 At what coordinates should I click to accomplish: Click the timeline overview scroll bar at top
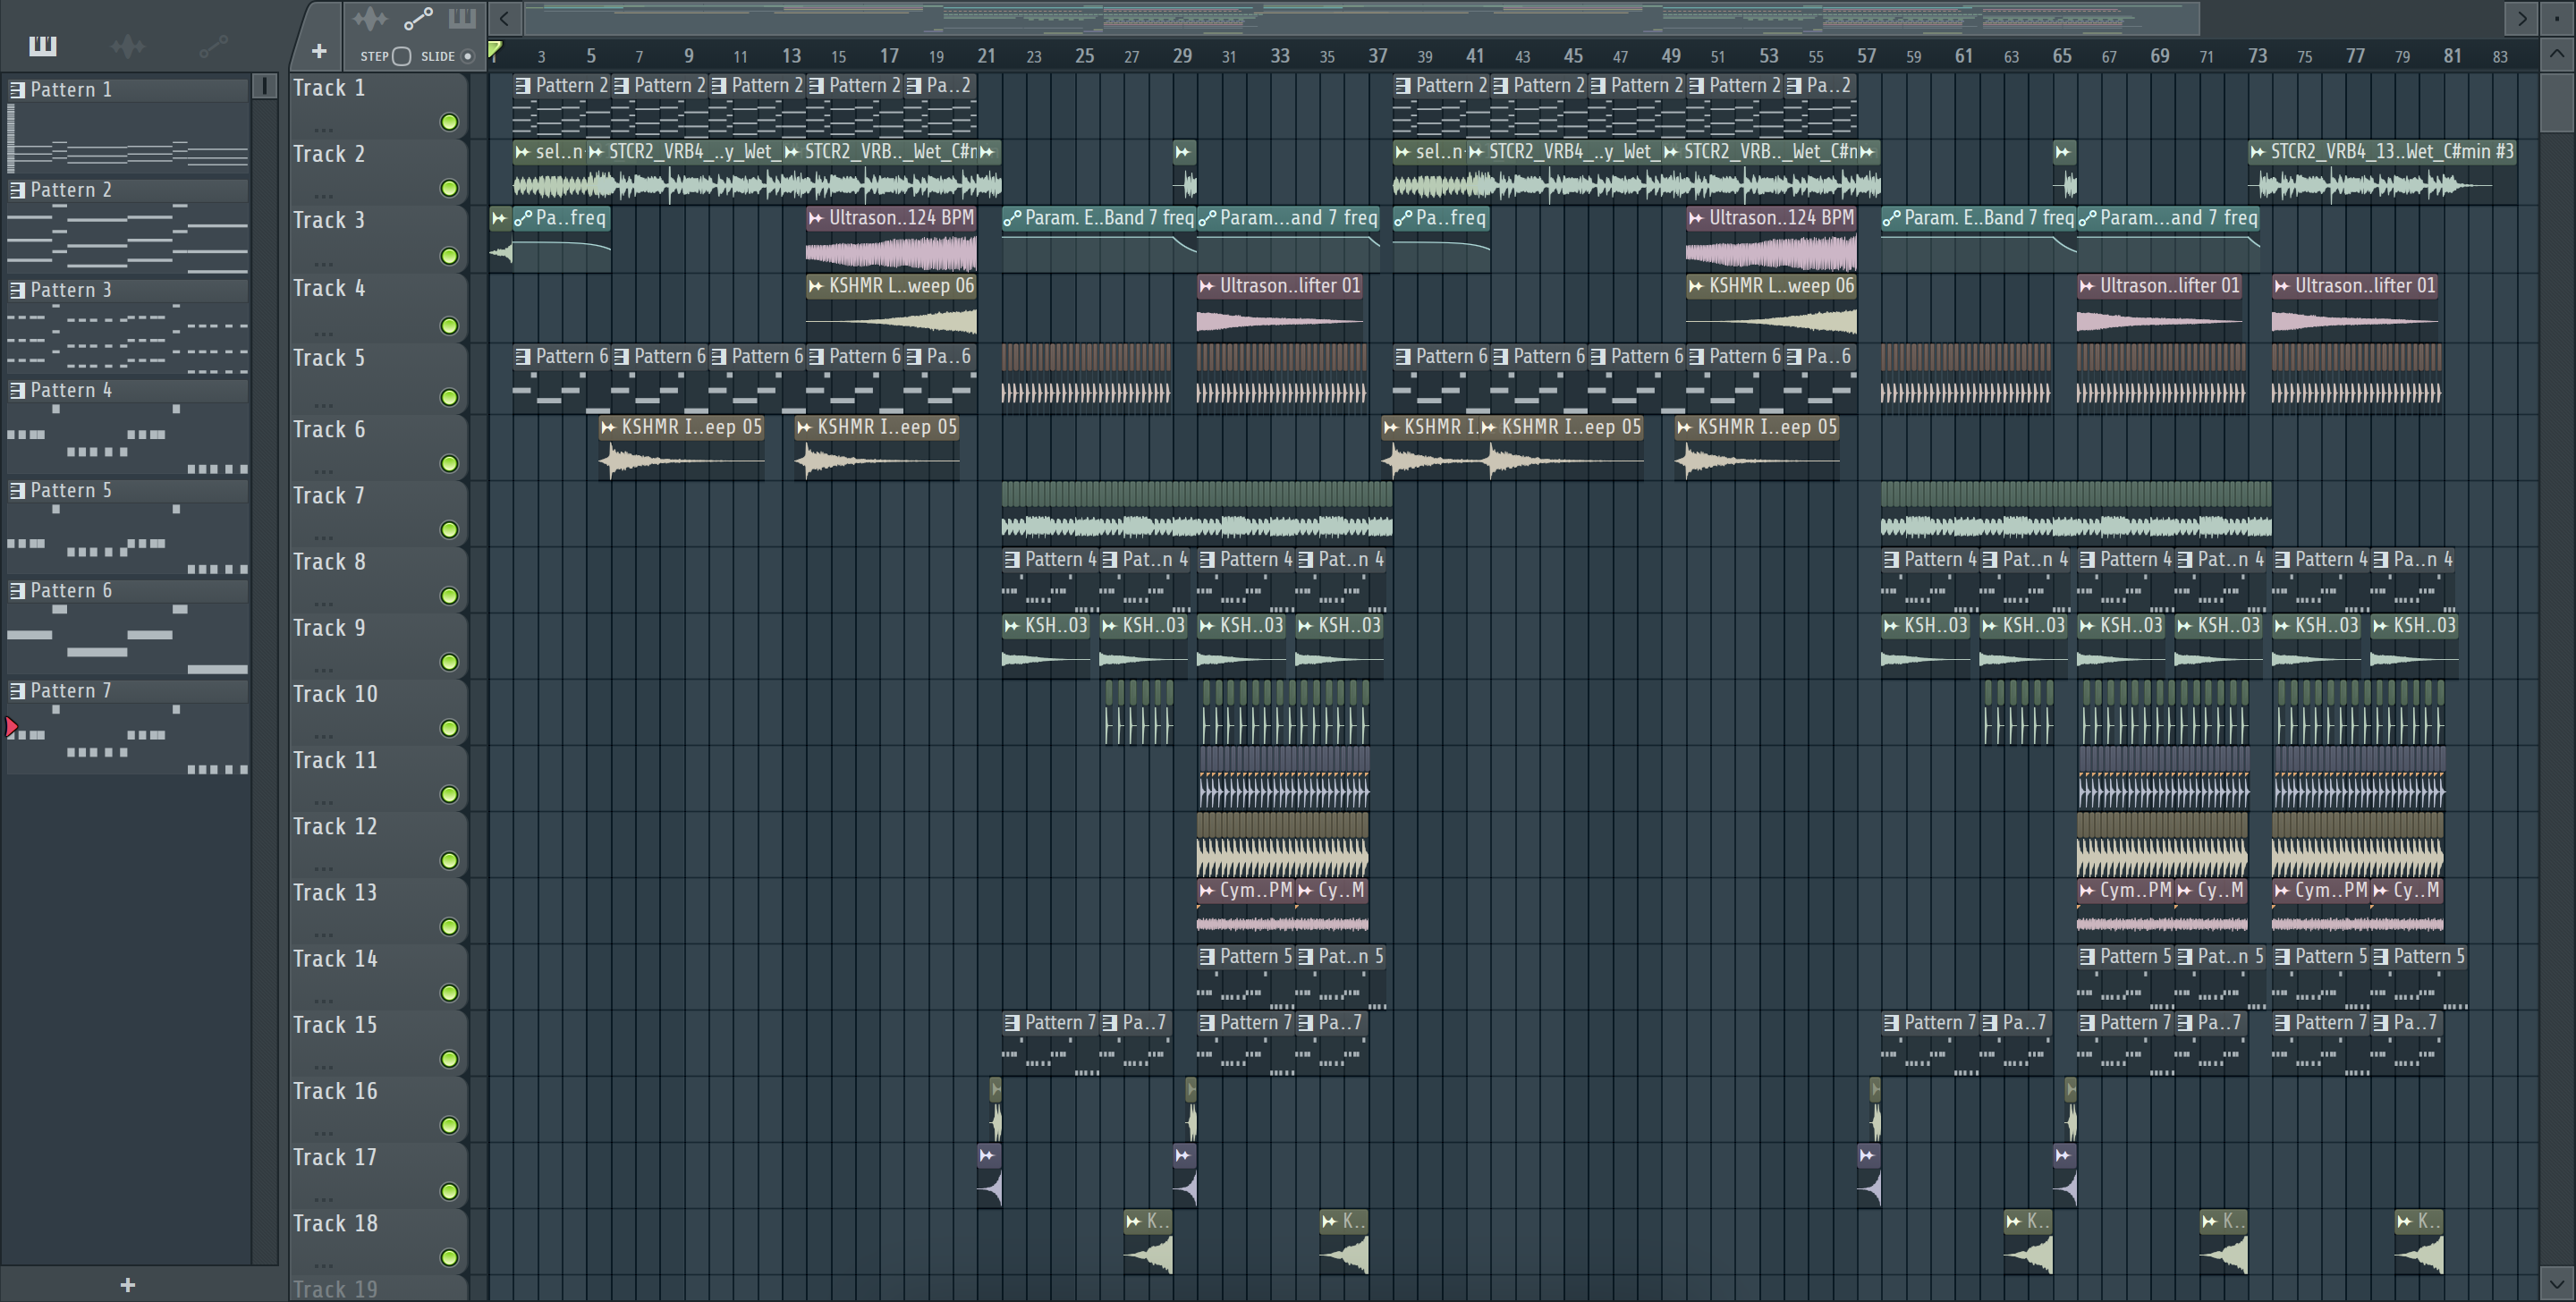(1361, 18)
